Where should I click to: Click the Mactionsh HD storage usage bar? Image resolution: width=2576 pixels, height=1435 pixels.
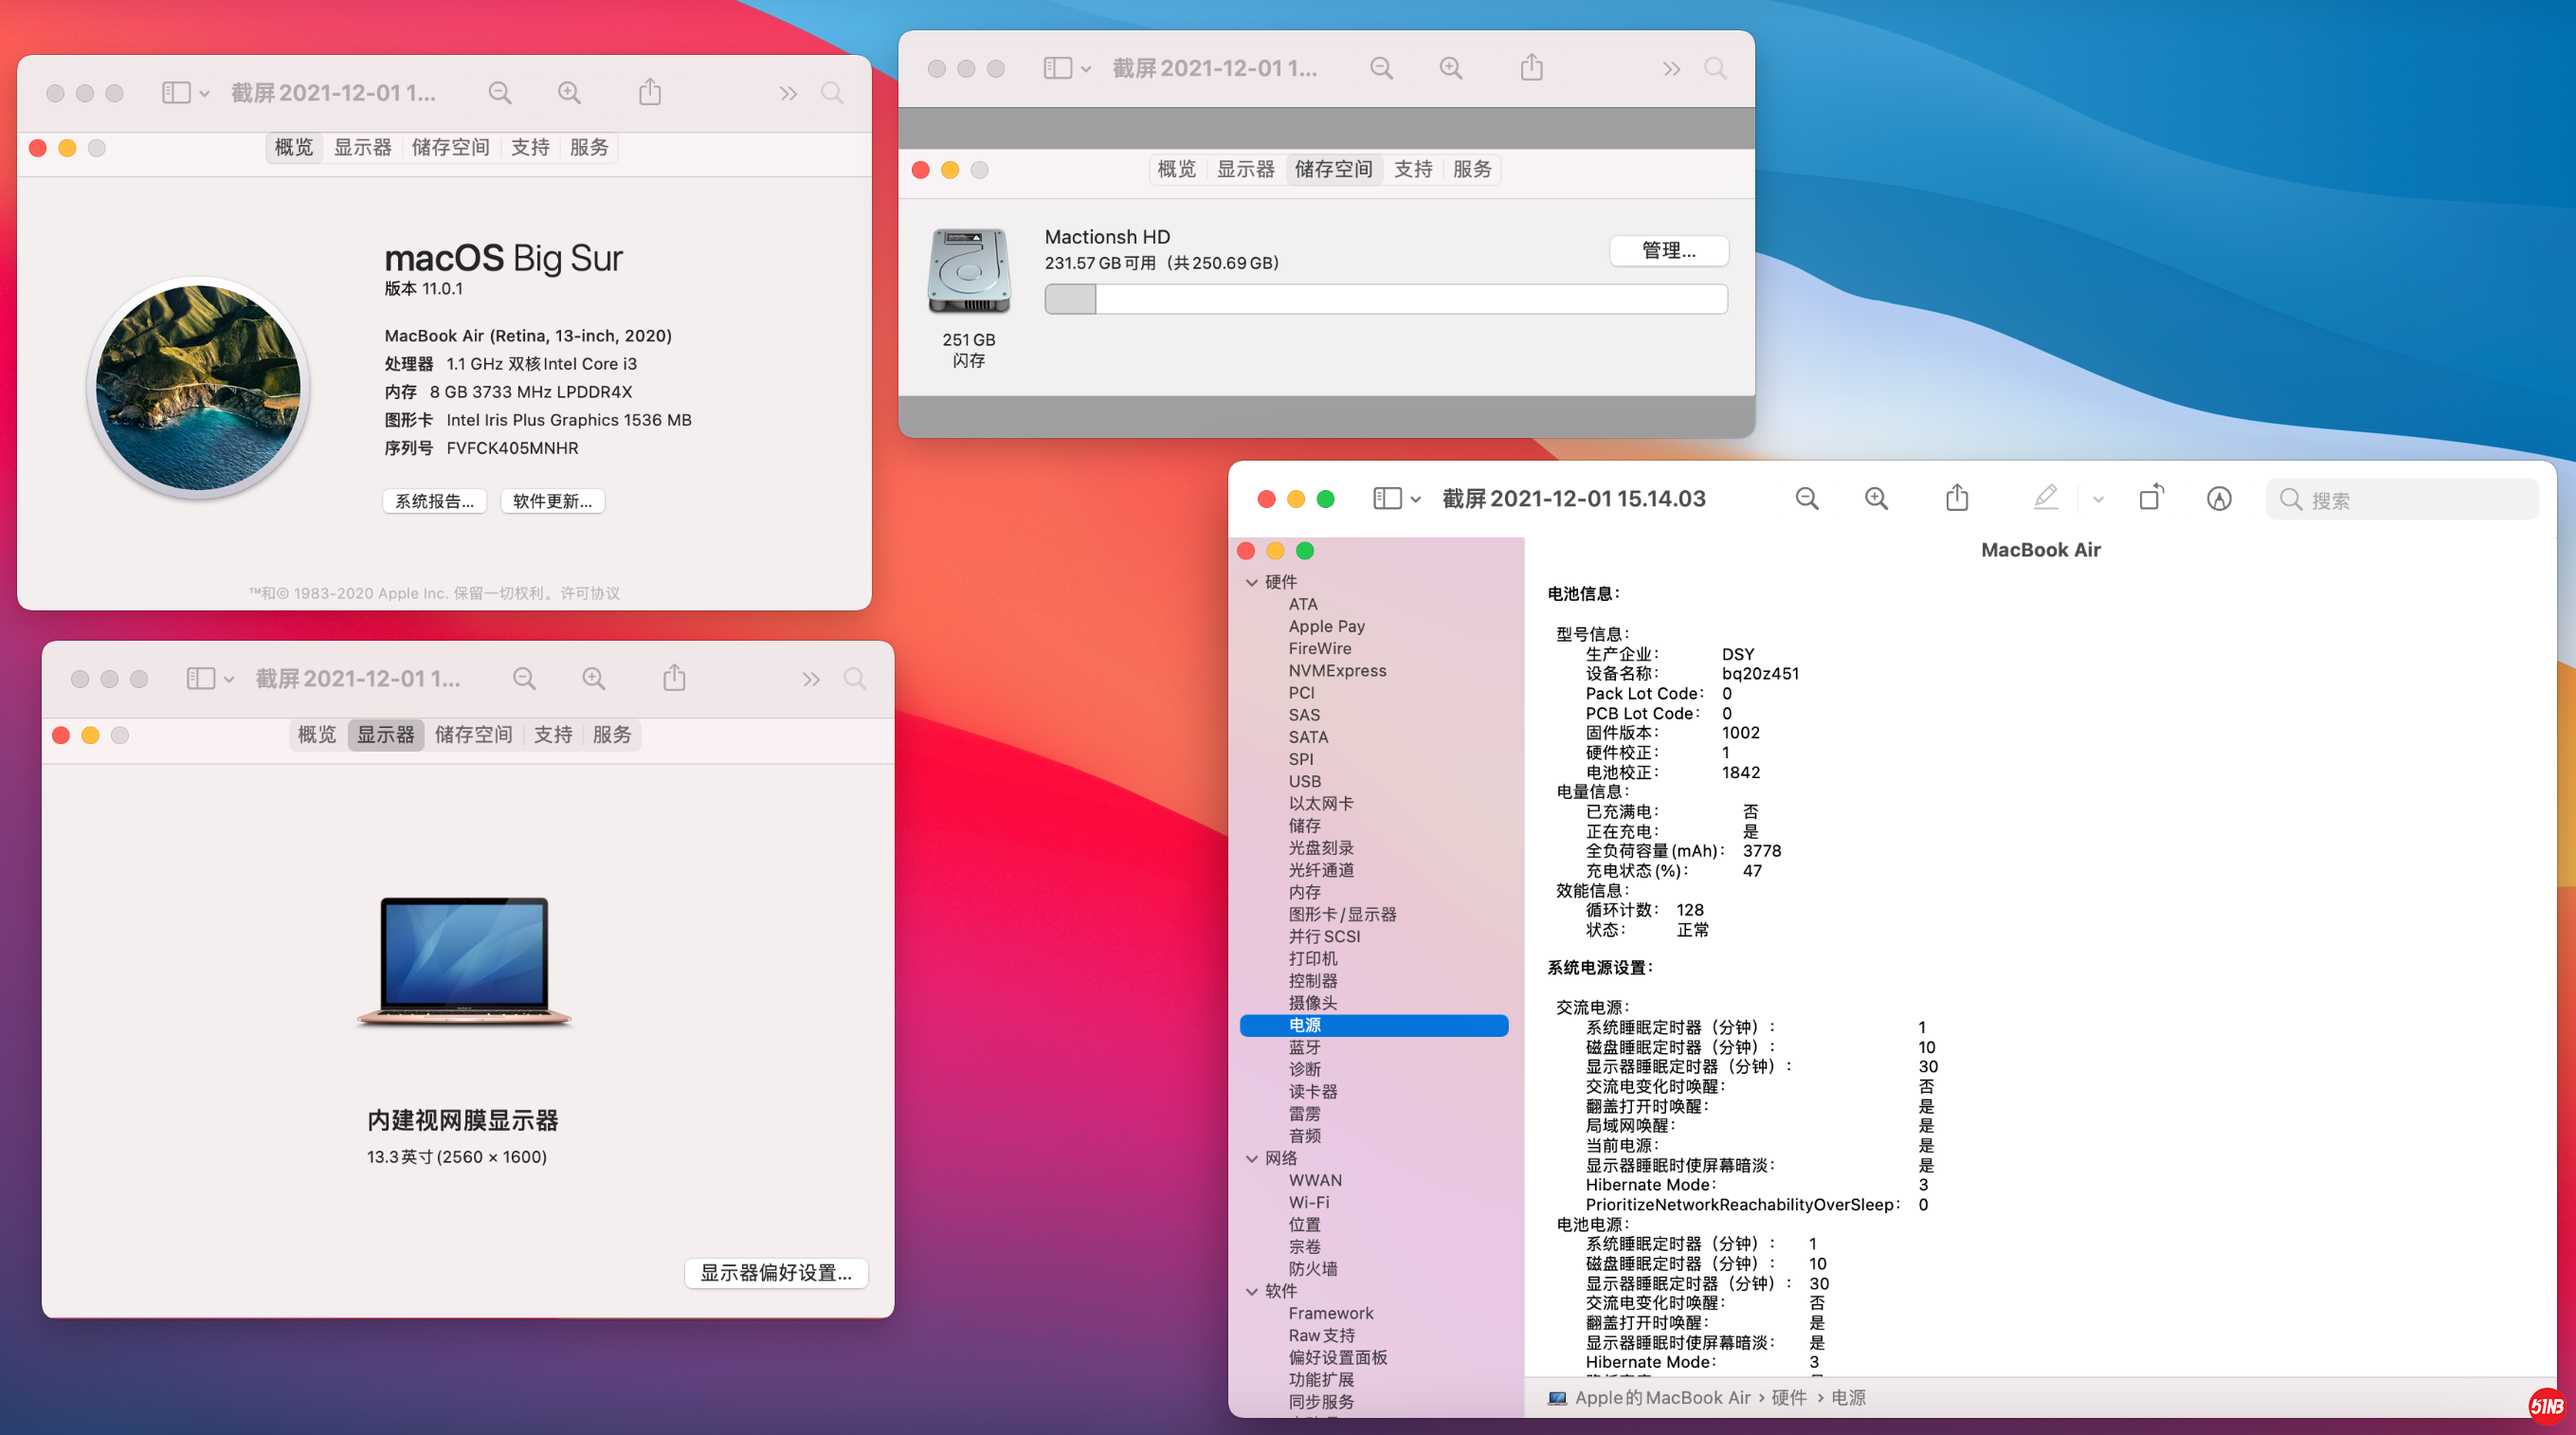pyautogui.click(x=1386, y=299)
